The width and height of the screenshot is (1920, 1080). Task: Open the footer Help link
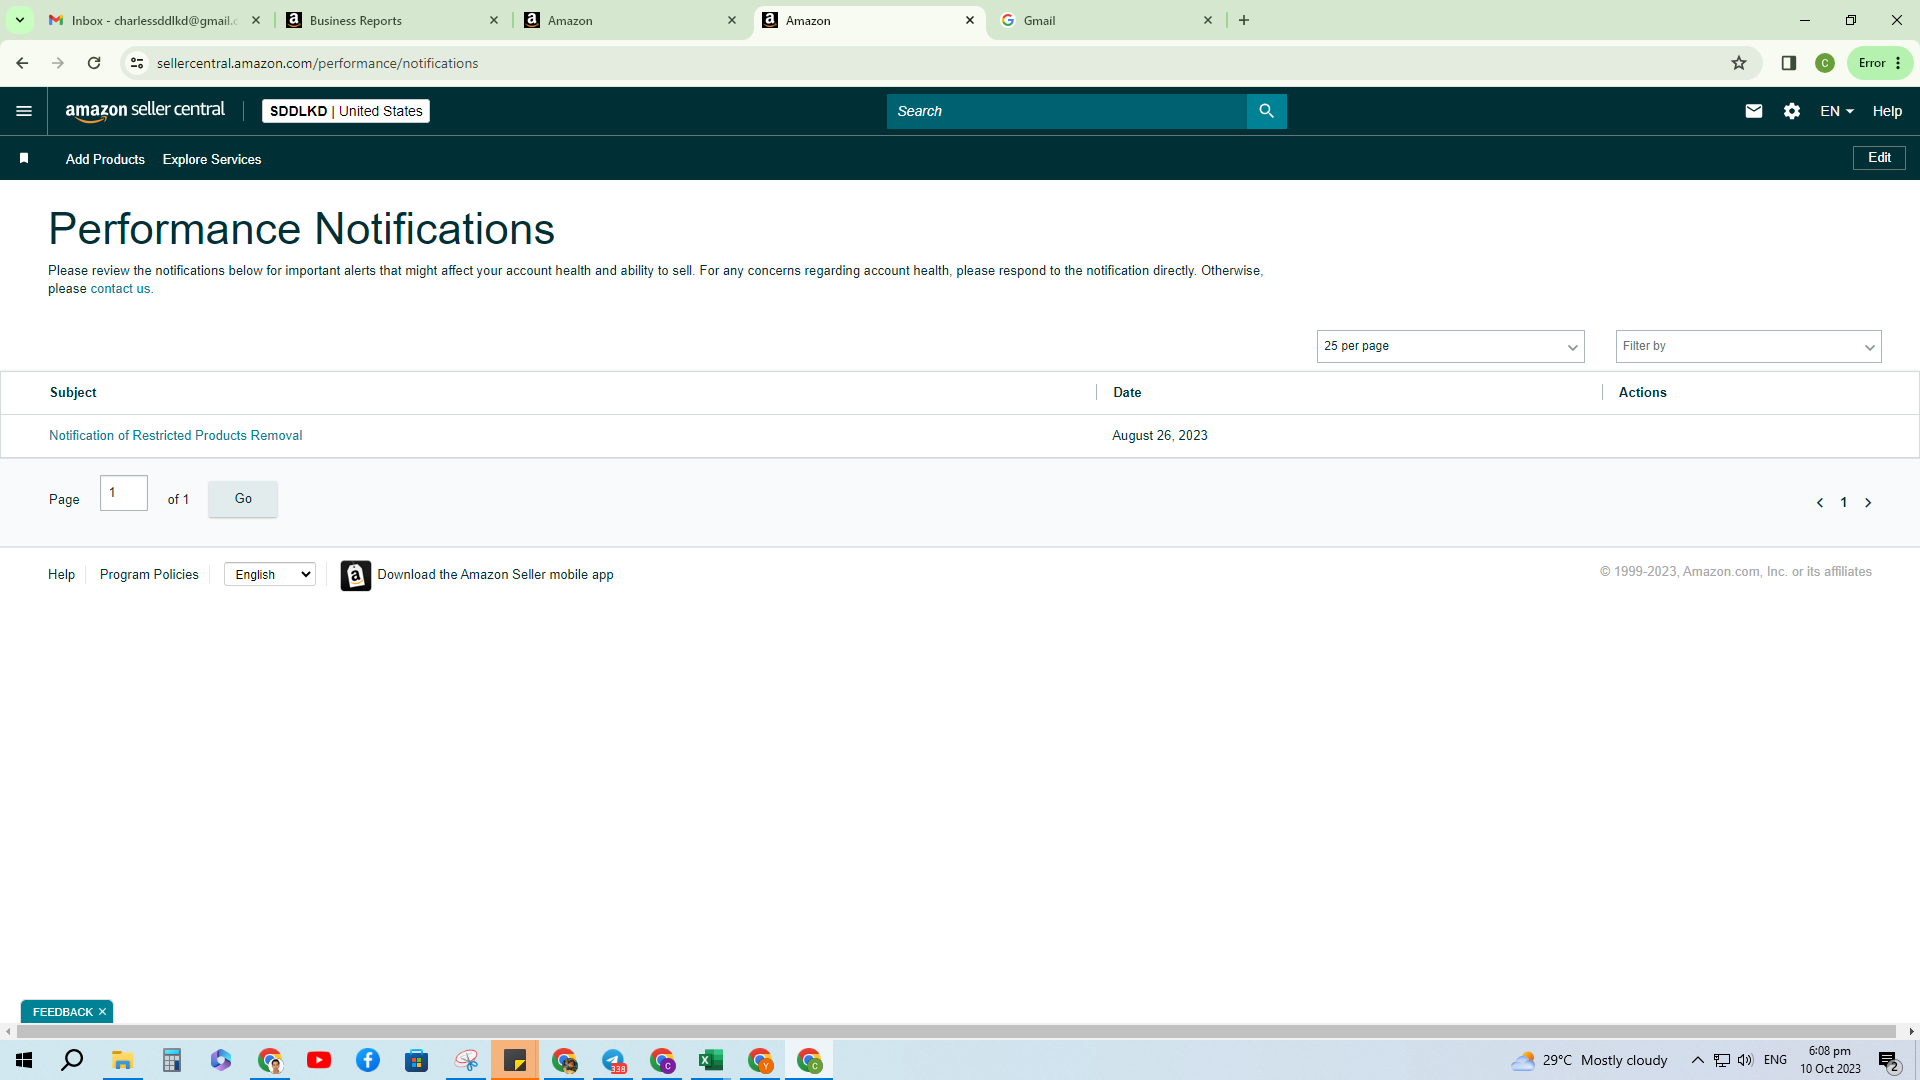pyautogui.click(x=61, y=575)
